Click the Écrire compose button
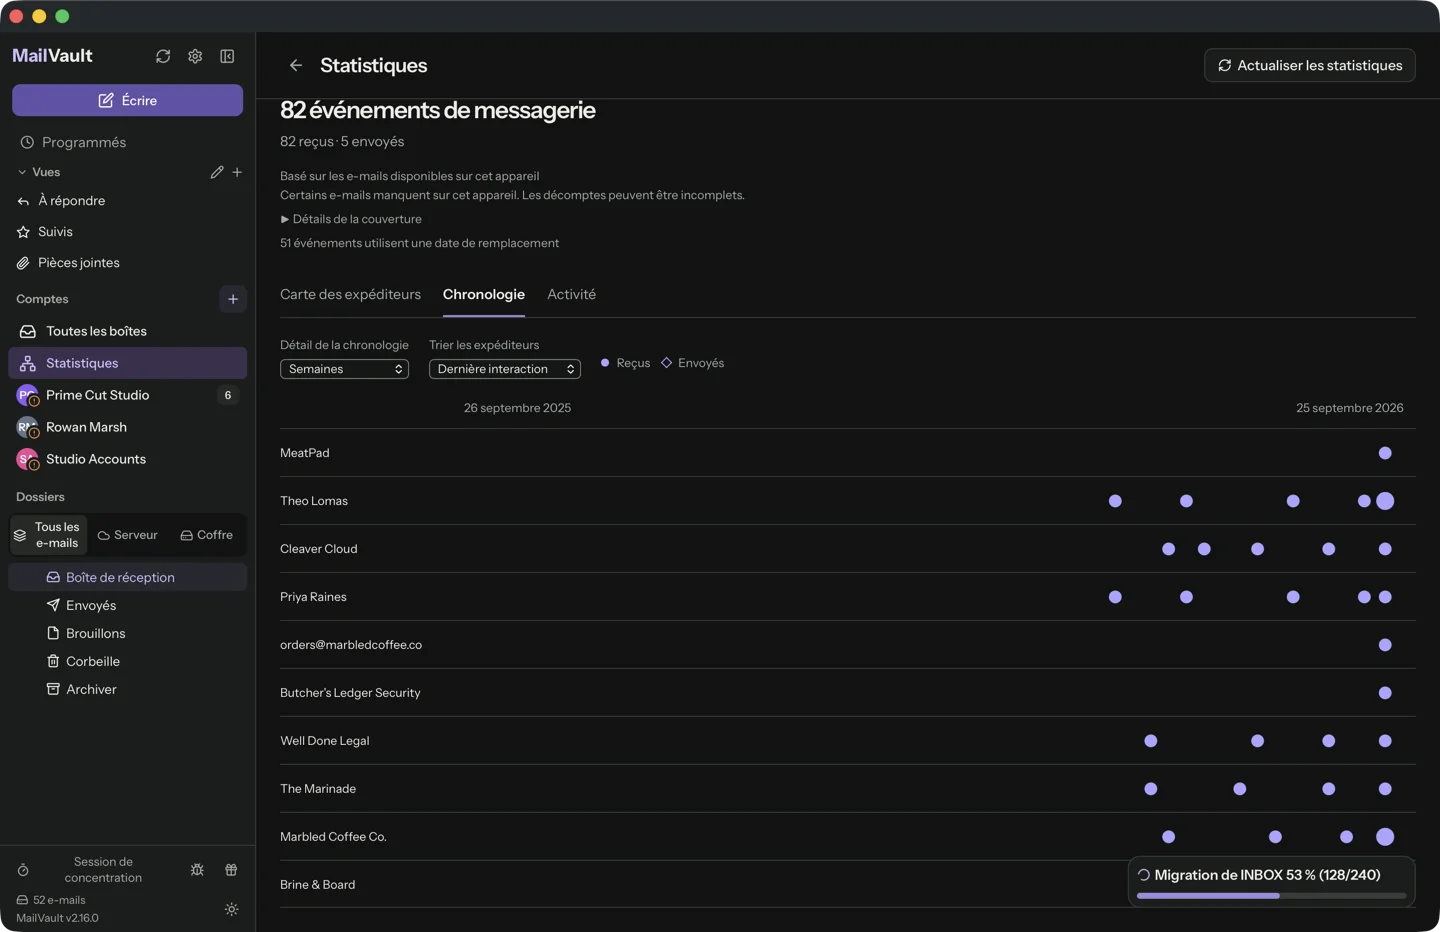This screenshot has width=1440, height=932. 127,100
